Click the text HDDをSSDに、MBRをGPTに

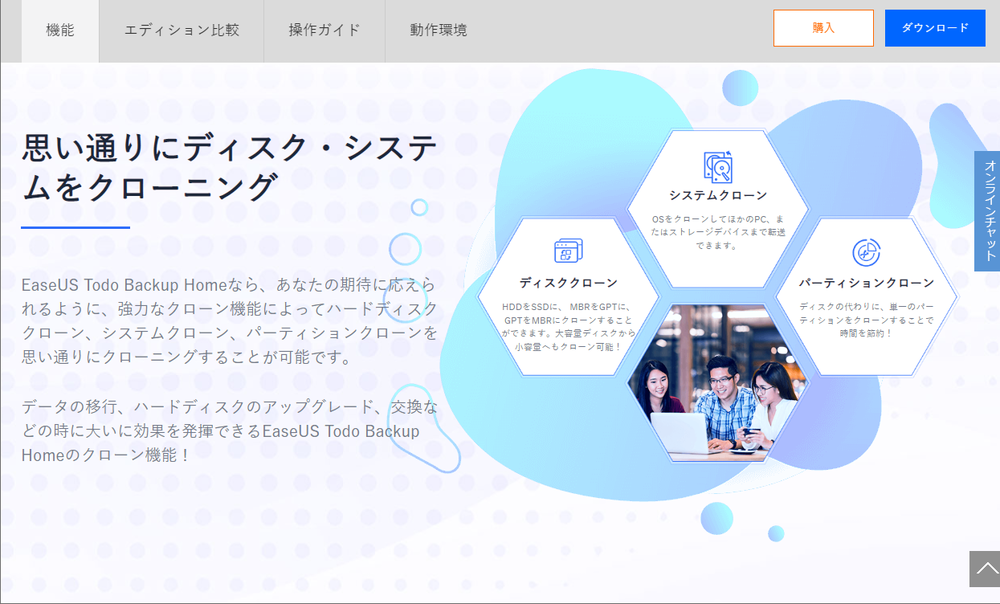click(x=568, y=327)
